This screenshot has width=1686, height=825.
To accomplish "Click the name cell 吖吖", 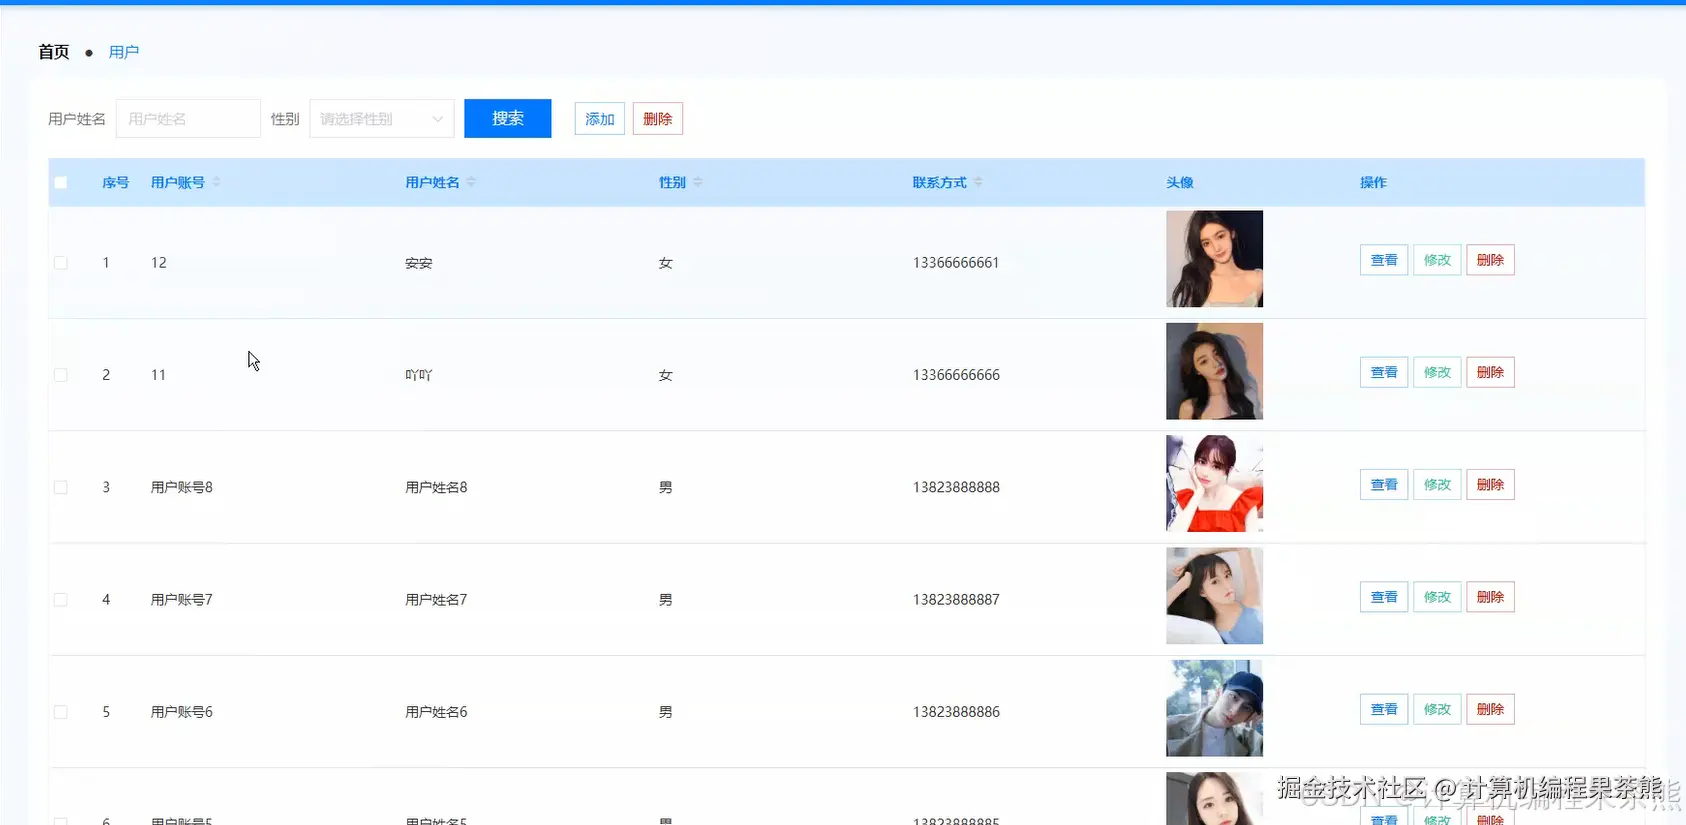I will tap(419, 375).
